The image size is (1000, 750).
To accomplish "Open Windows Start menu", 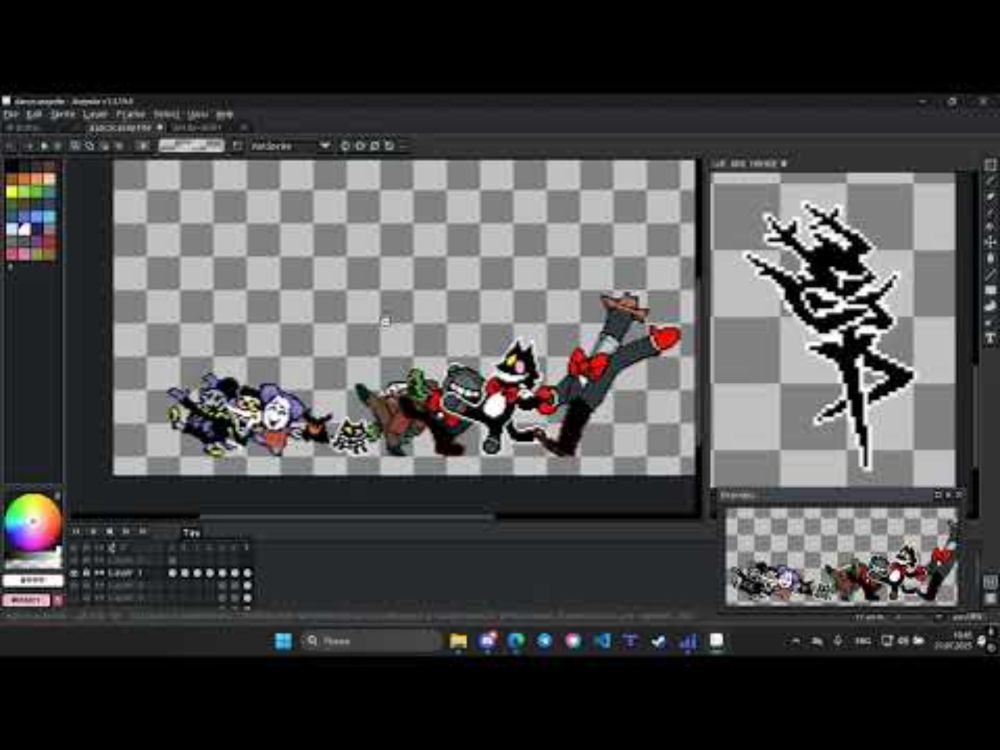I will pyautogui.click(x=283, y=641).
